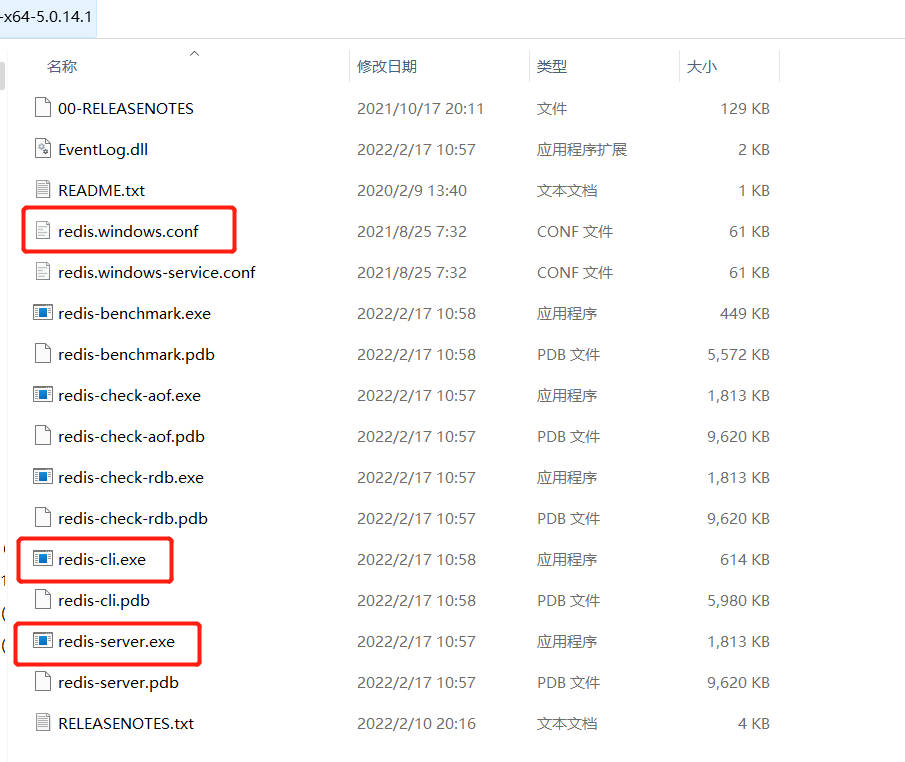Select the redis.windows.conf file icon
905x762 pixels.
[43, 230]
